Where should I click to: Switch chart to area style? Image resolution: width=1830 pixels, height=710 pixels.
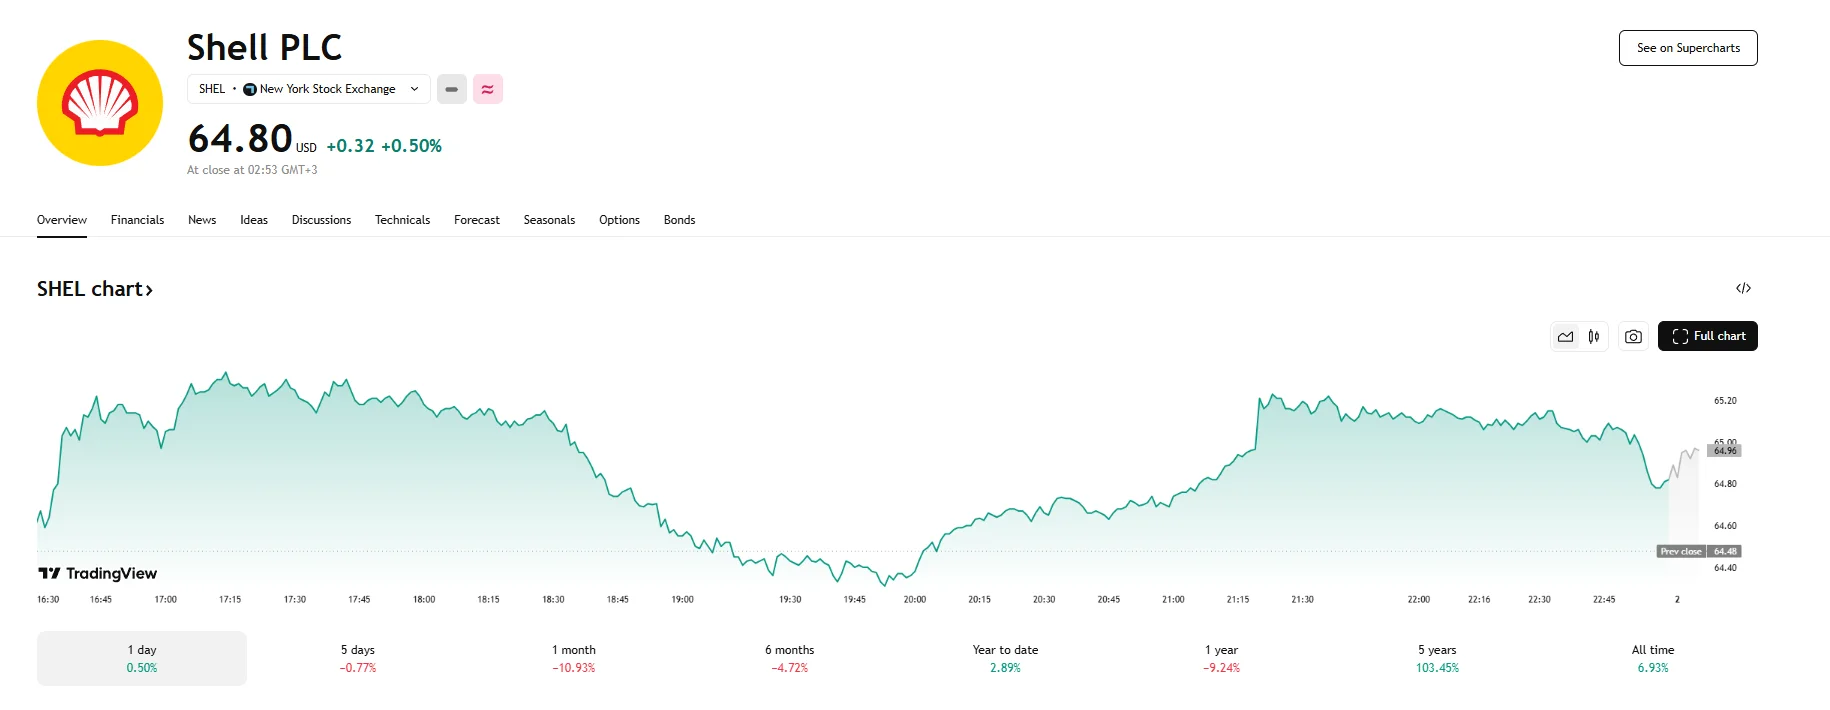click(x=1565, y=337)
